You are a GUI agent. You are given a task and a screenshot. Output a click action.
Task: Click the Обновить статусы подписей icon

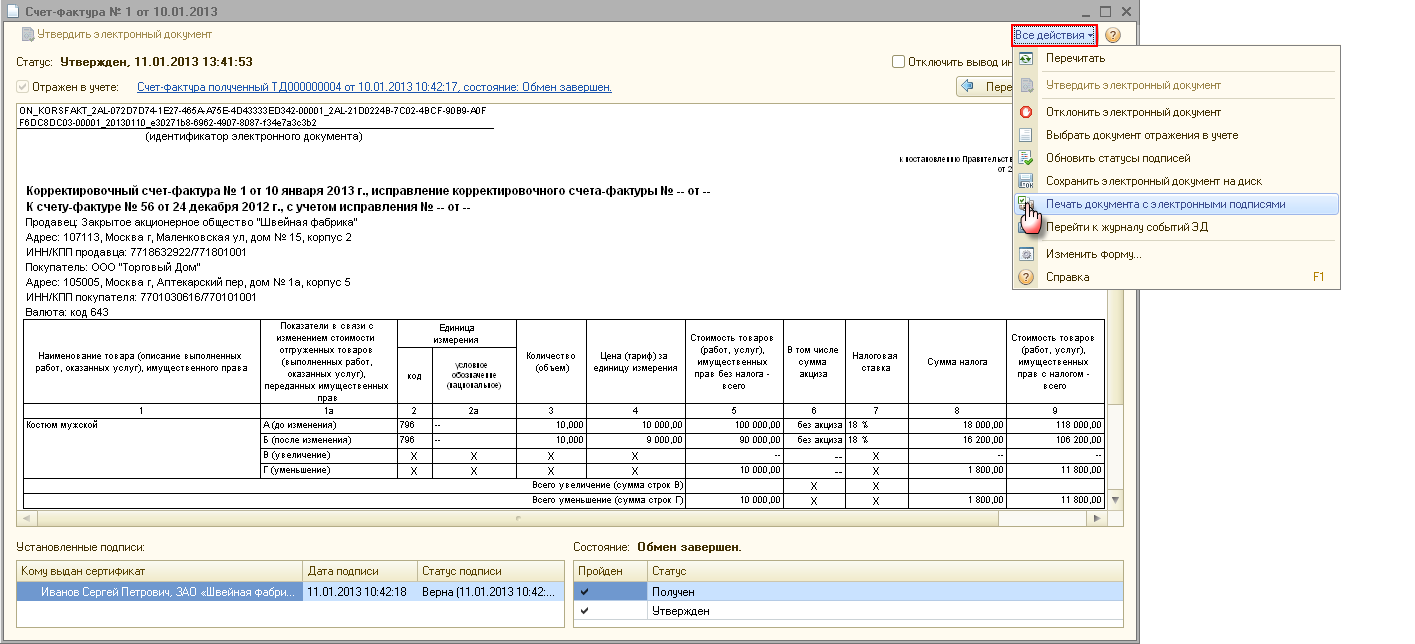[x=1025, y=158]
